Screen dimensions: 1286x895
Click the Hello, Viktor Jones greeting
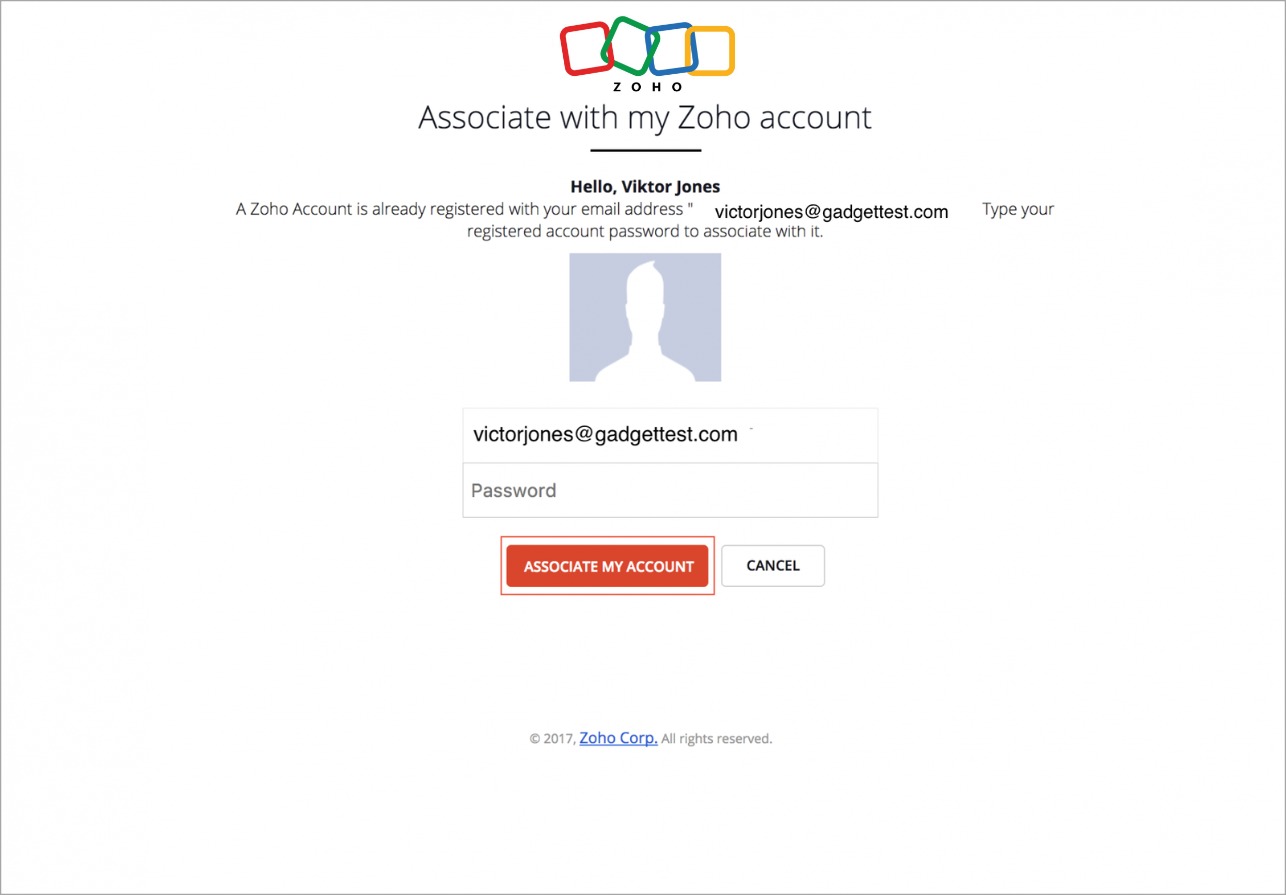click(x=645, y=186)
